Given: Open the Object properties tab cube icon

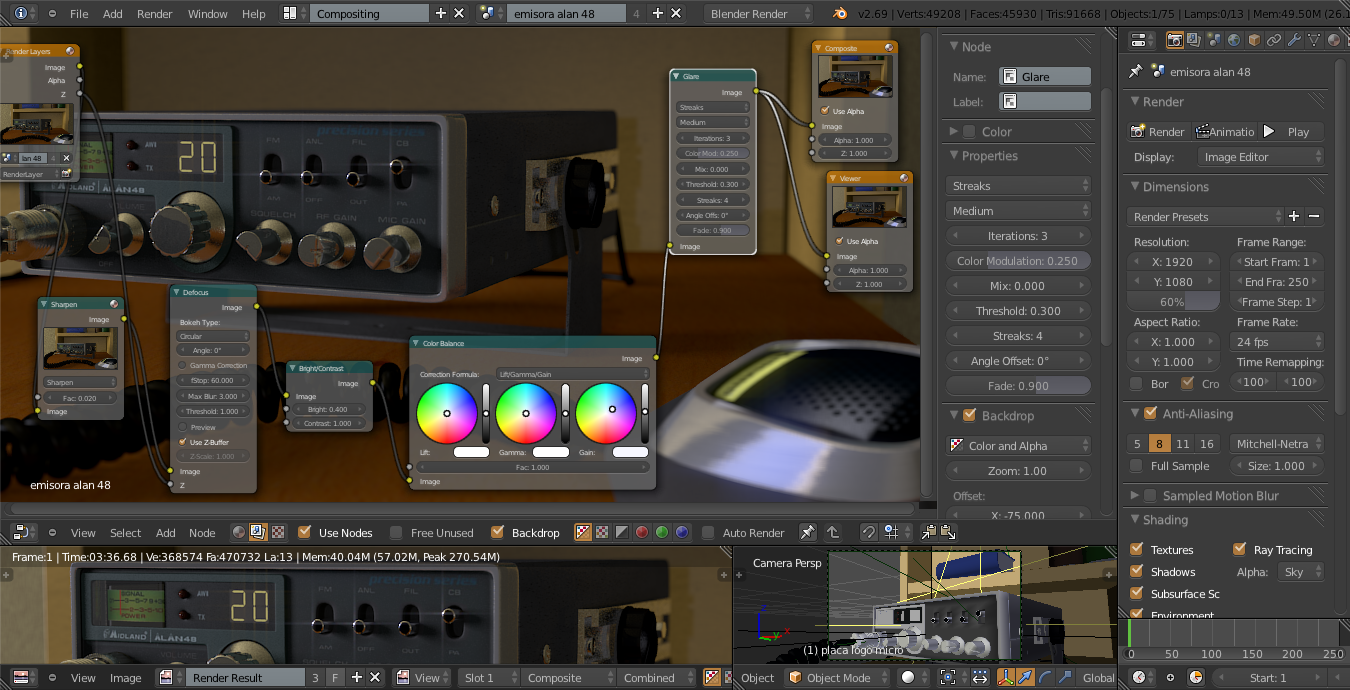Looking at the screenshot, I should [x=1254, y=40].
